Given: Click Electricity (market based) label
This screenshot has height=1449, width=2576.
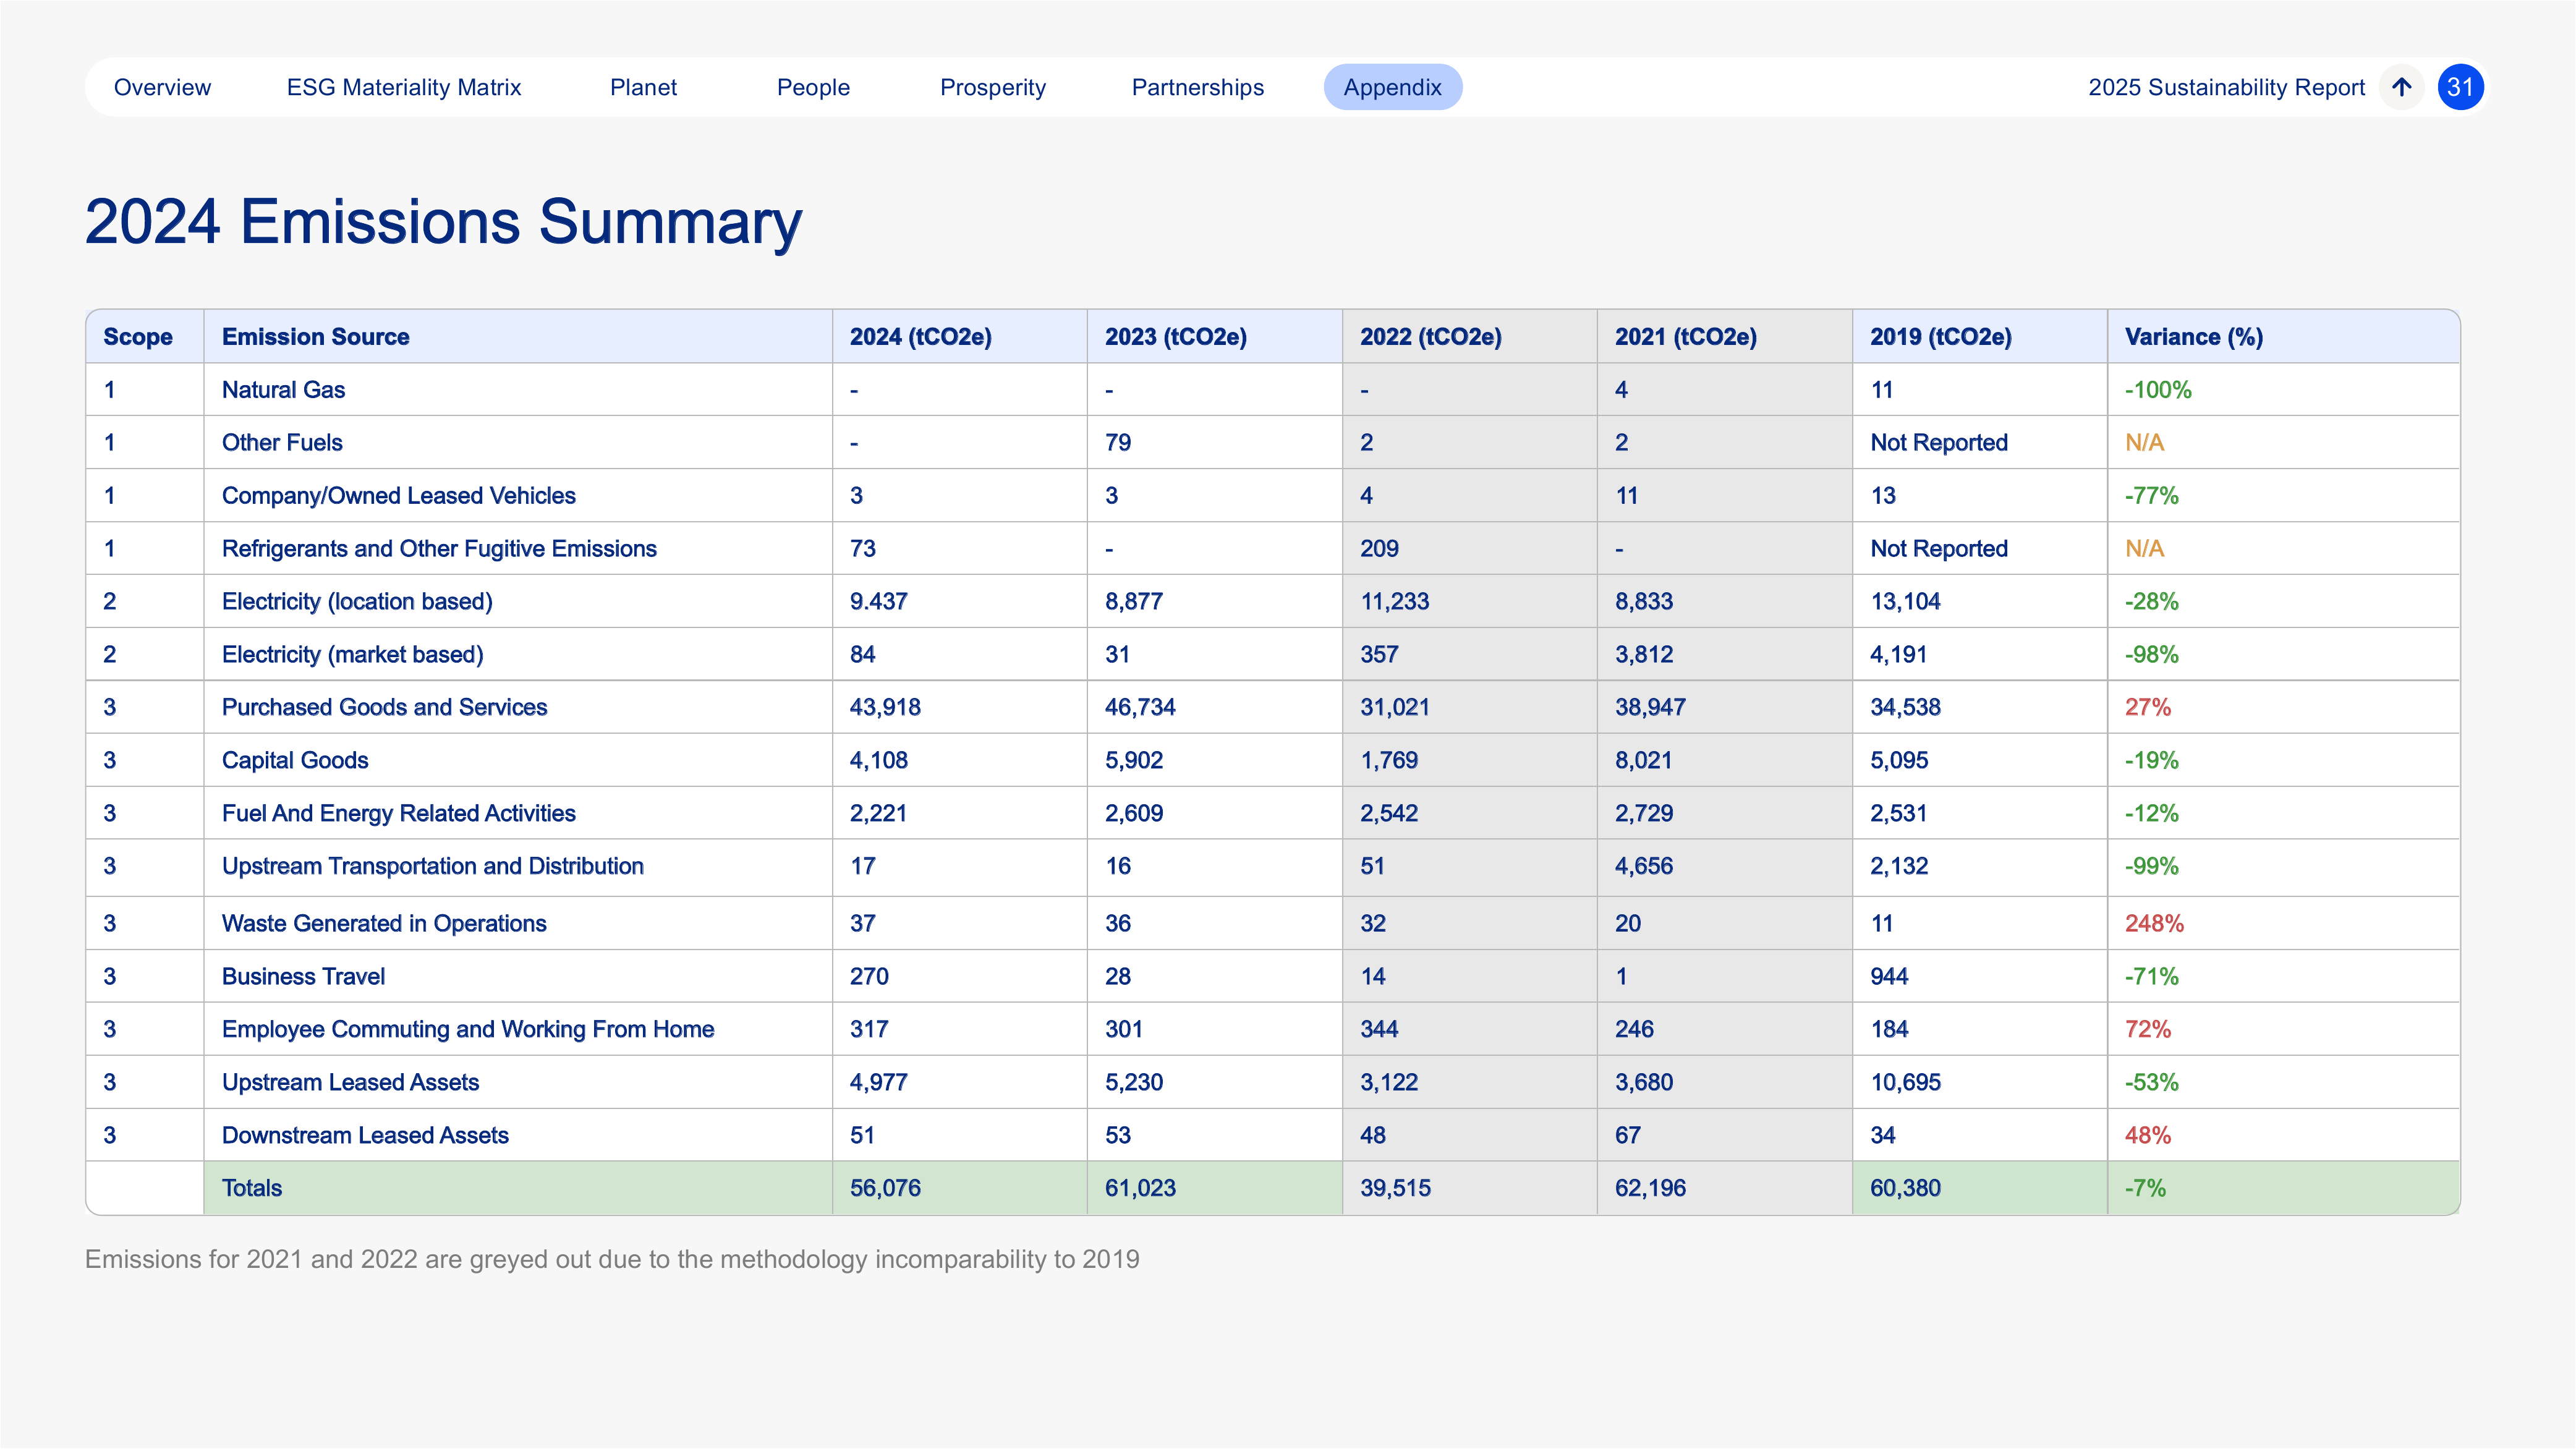Looking at the screenshot, I should (352, 655).
